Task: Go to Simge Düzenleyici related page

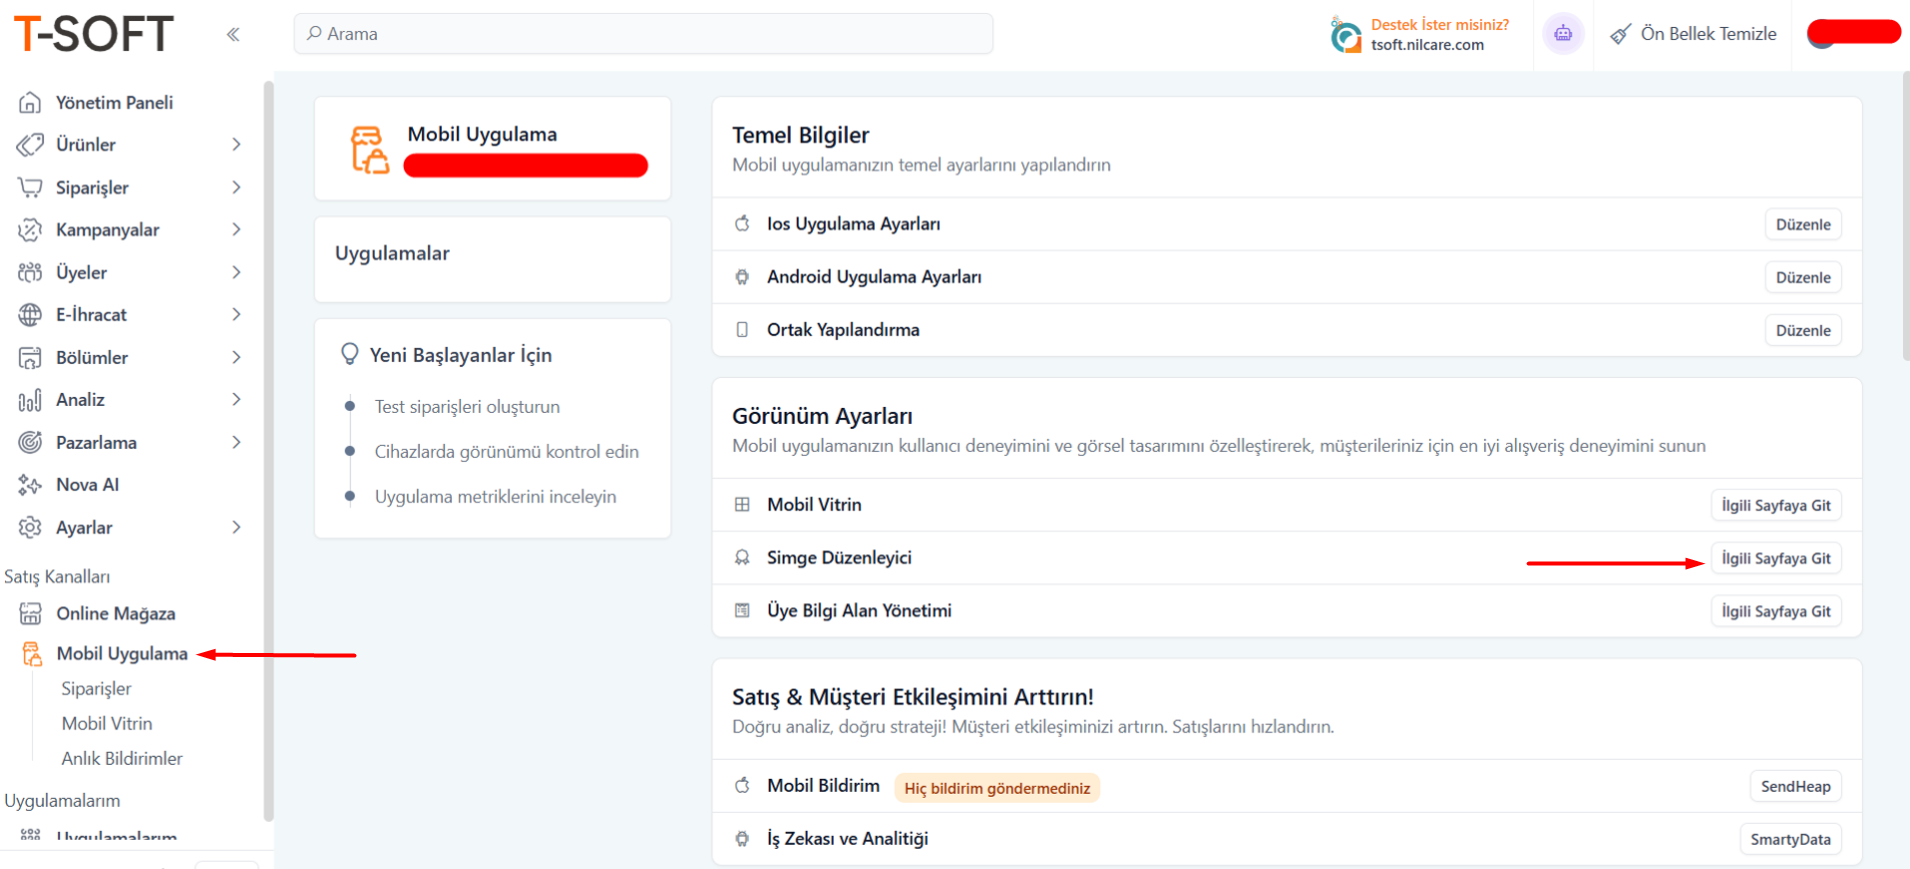Action: click(1775, 559)
